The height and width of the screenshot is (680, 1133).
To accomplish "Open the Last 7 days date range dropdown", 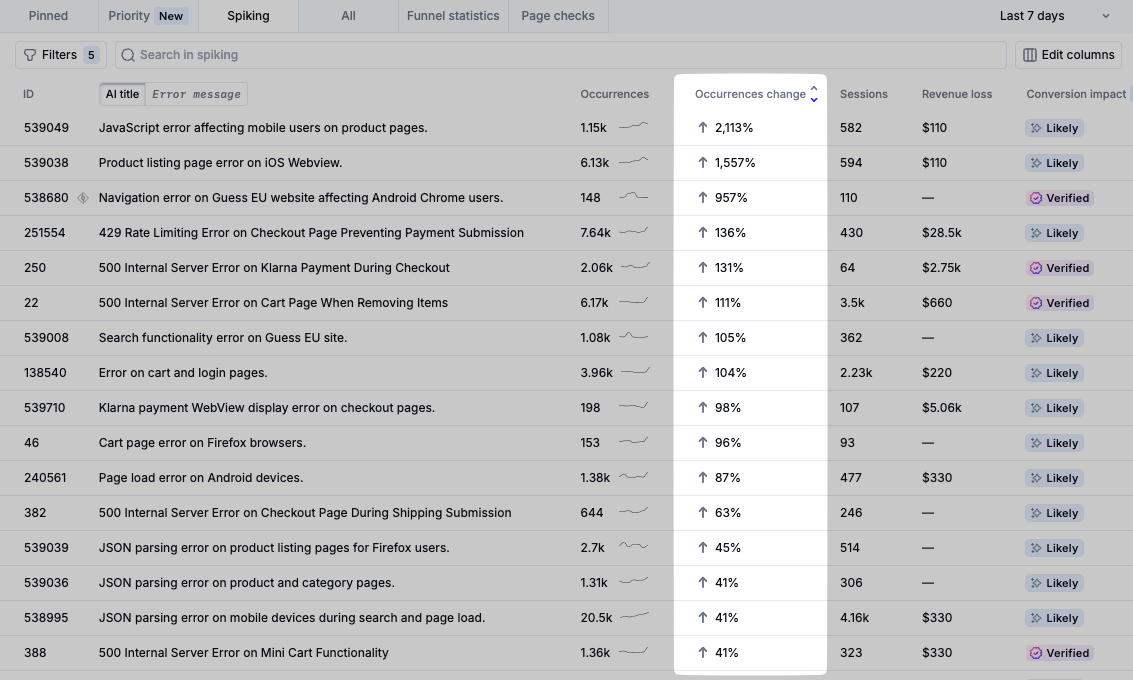I will pos(1054,16).
